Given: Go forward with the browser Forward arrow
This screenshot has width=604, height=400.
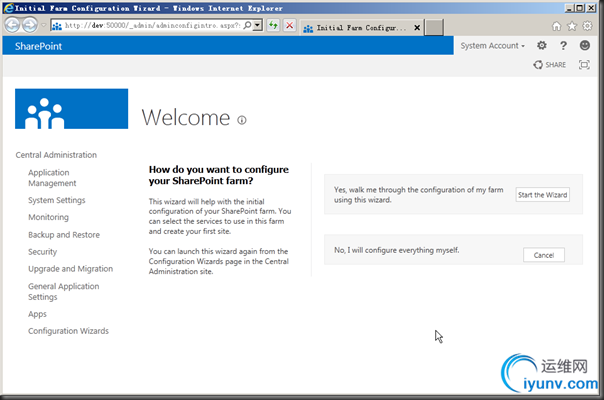Looking at the screenshot, I should coord(30,25).
